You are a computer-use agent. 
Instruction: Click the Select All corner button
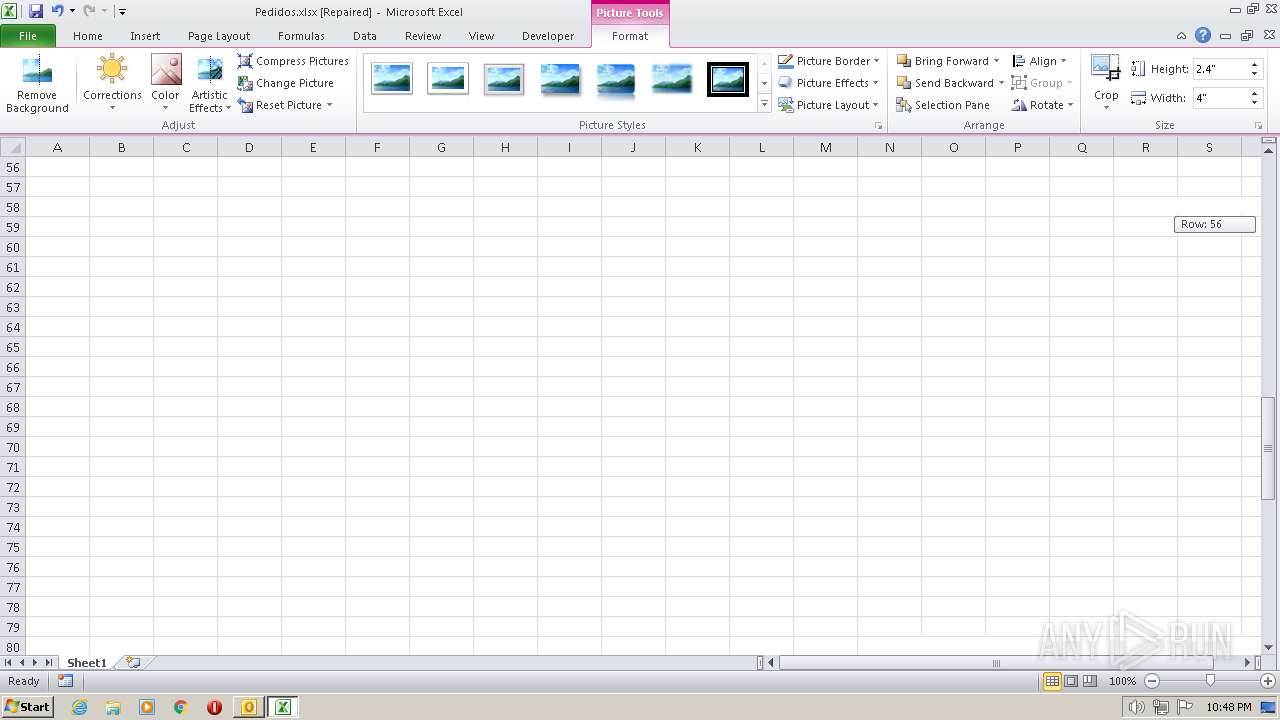(12, 147)
